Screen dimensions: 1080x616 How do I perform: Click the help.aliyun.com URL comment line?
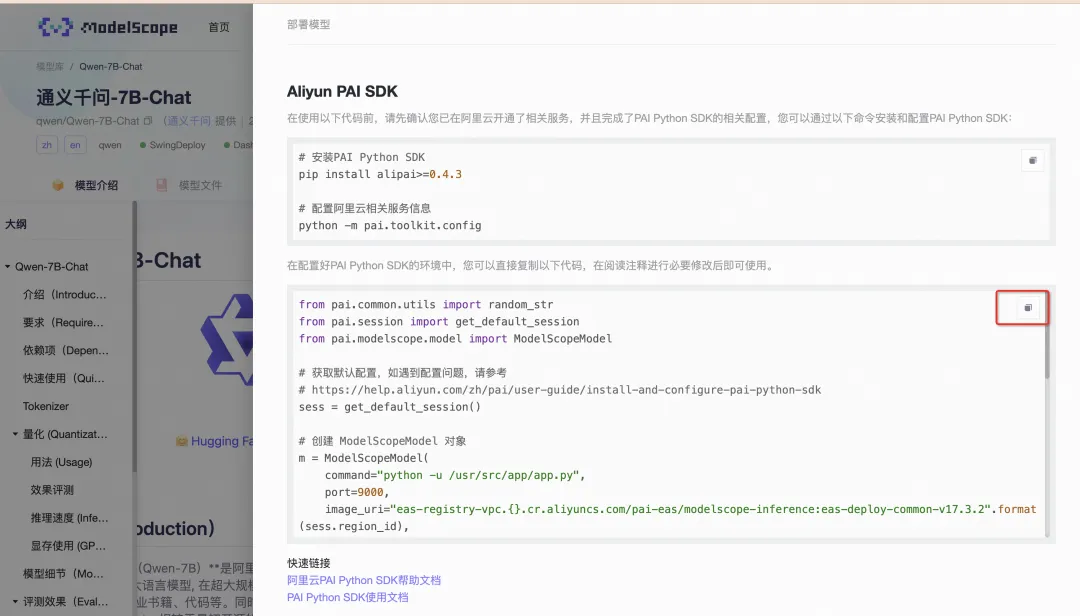[560, 390]
